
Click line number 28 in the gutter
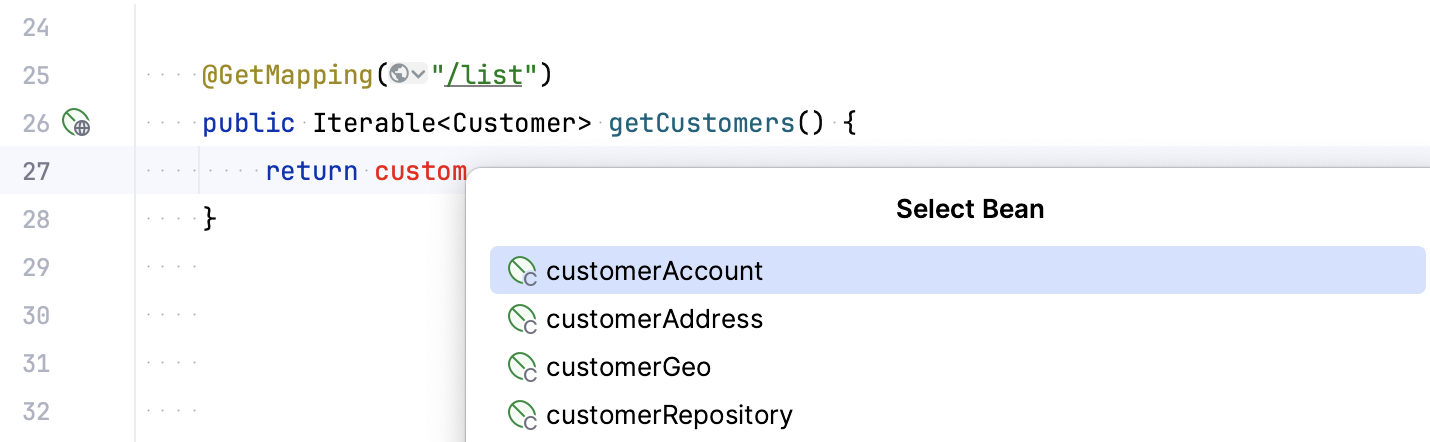click(36, 219)
